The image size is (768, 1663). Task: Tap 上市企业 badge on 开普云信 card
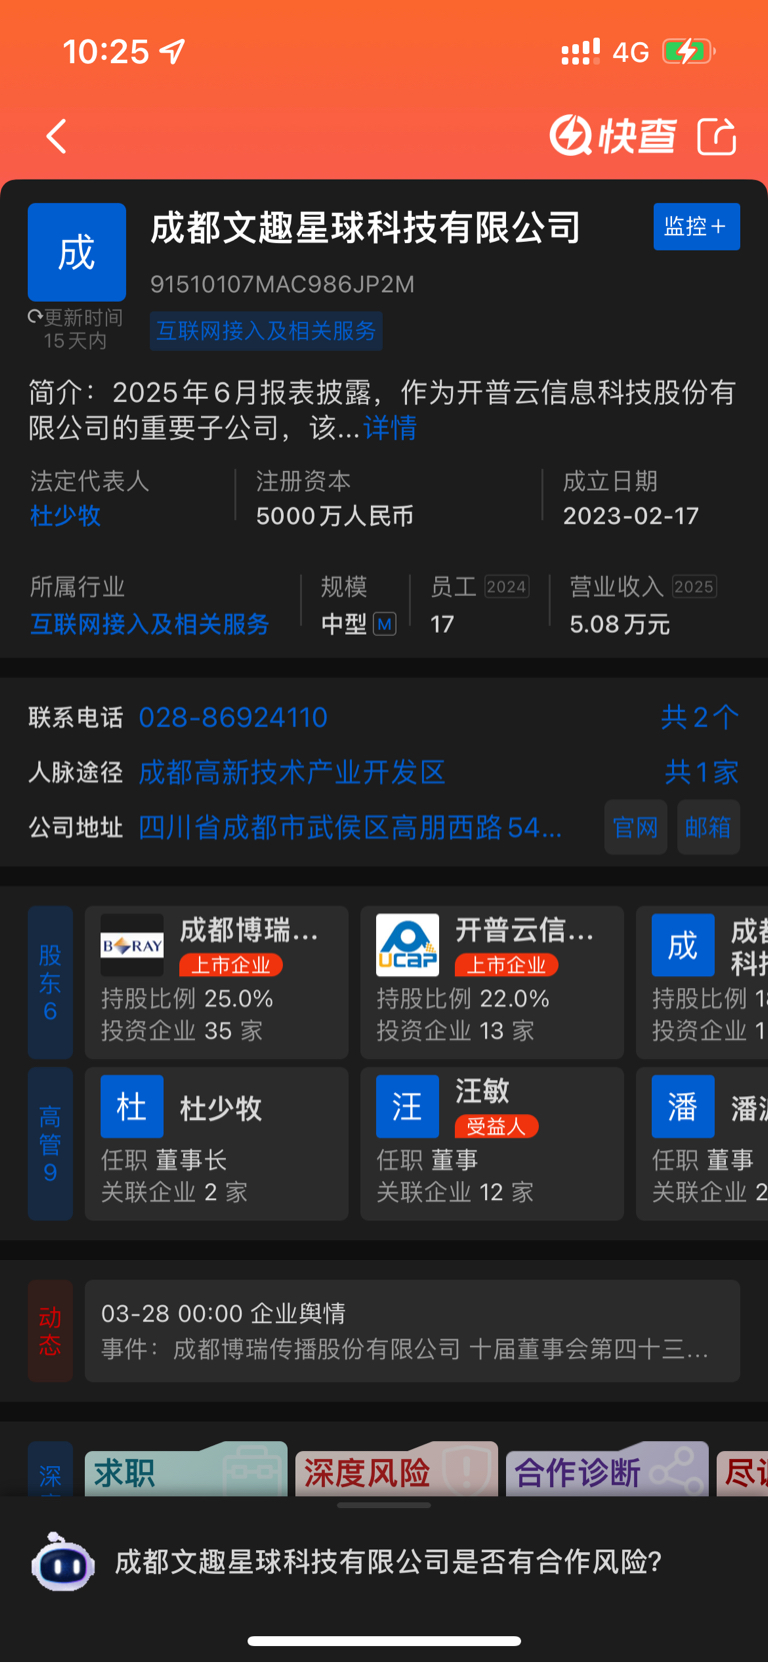506,965
